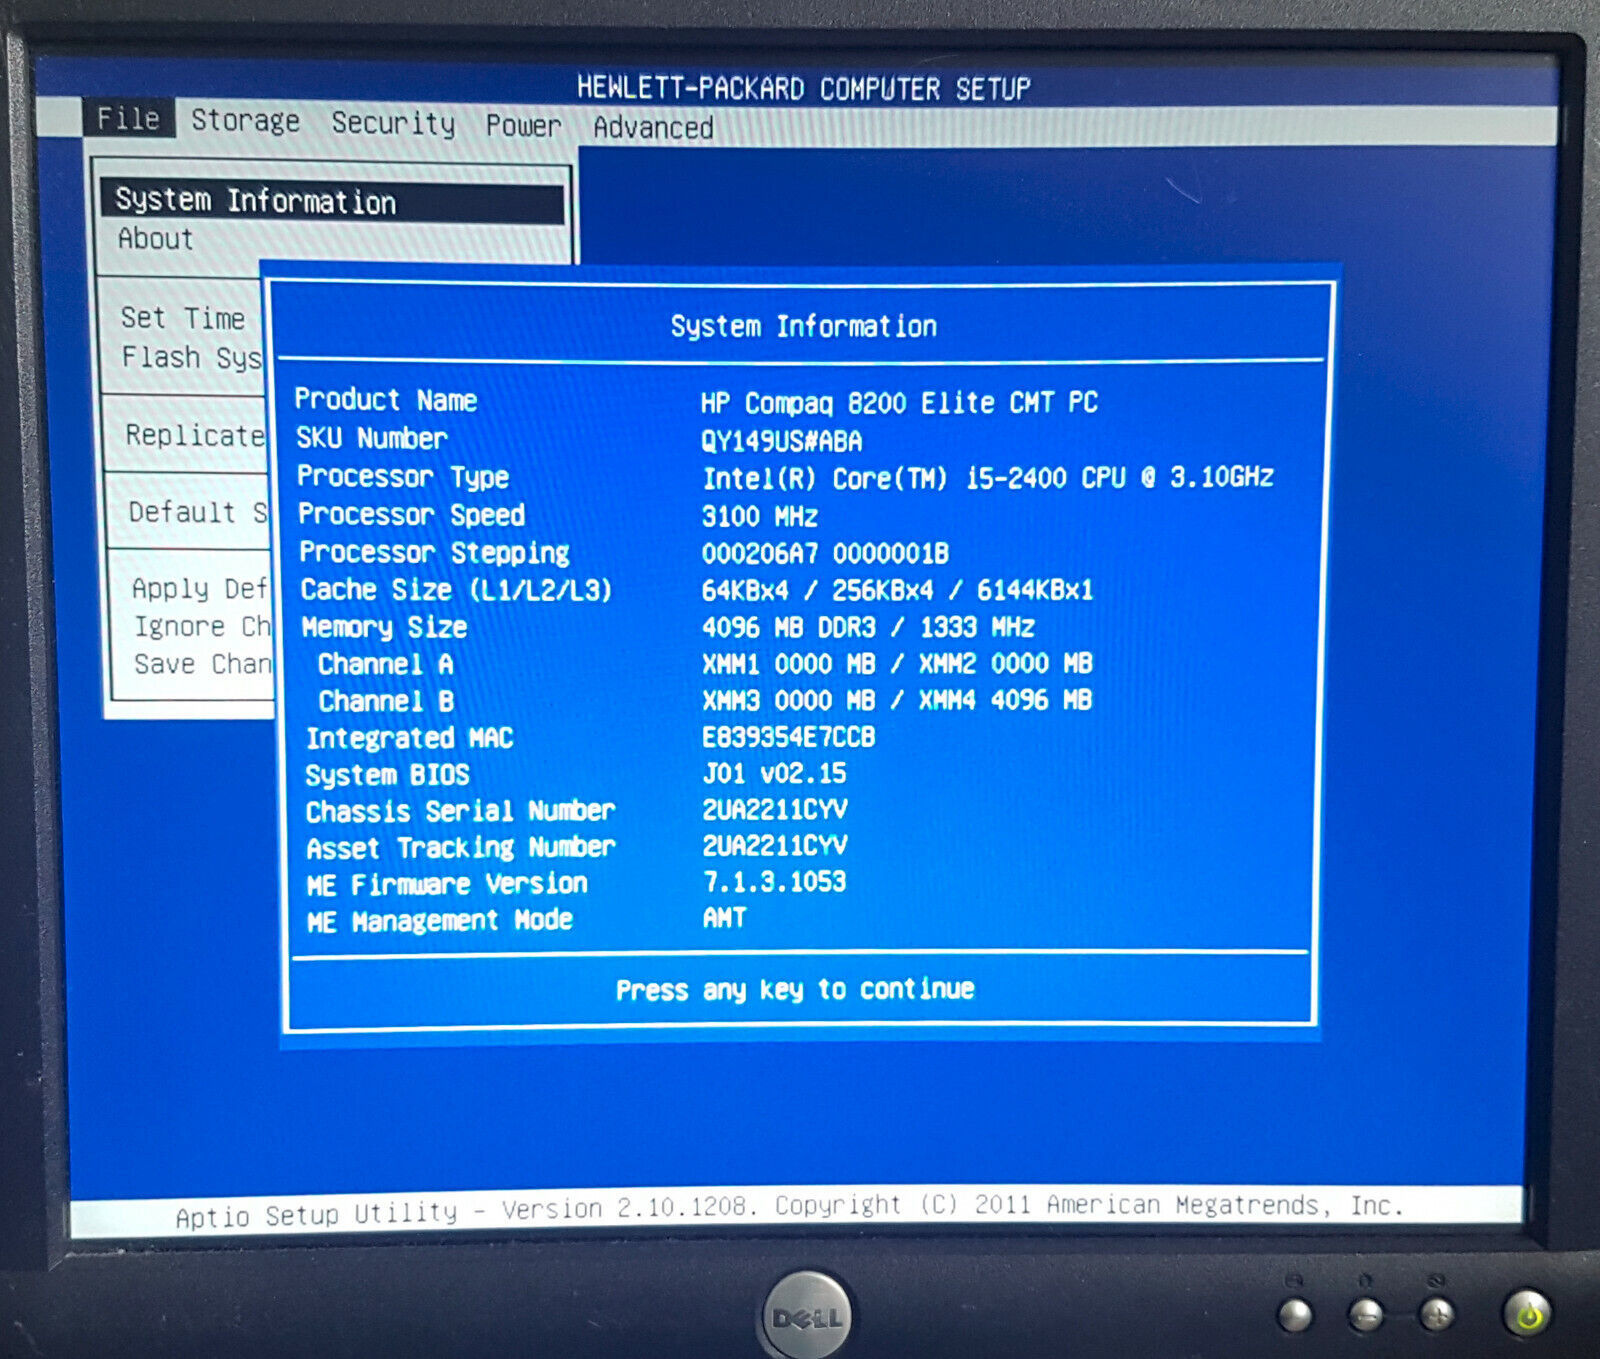The height and width of the screenshot is (1359, 1600).
Task: Click the SKU Number label
Action: pos(372,438)
